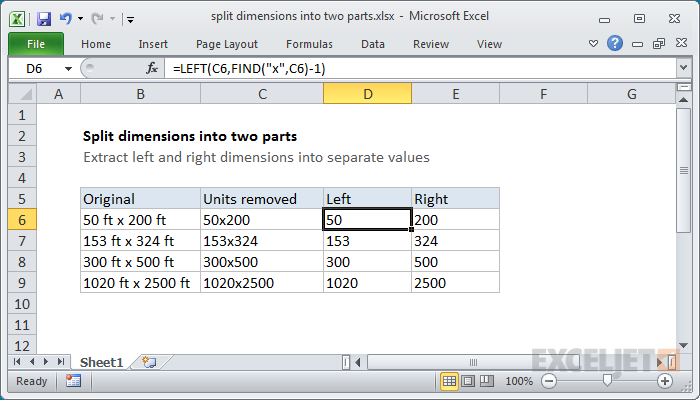Viewport: 700px width, 400px height.
Task: Select column D header
Action: [367, 94]
